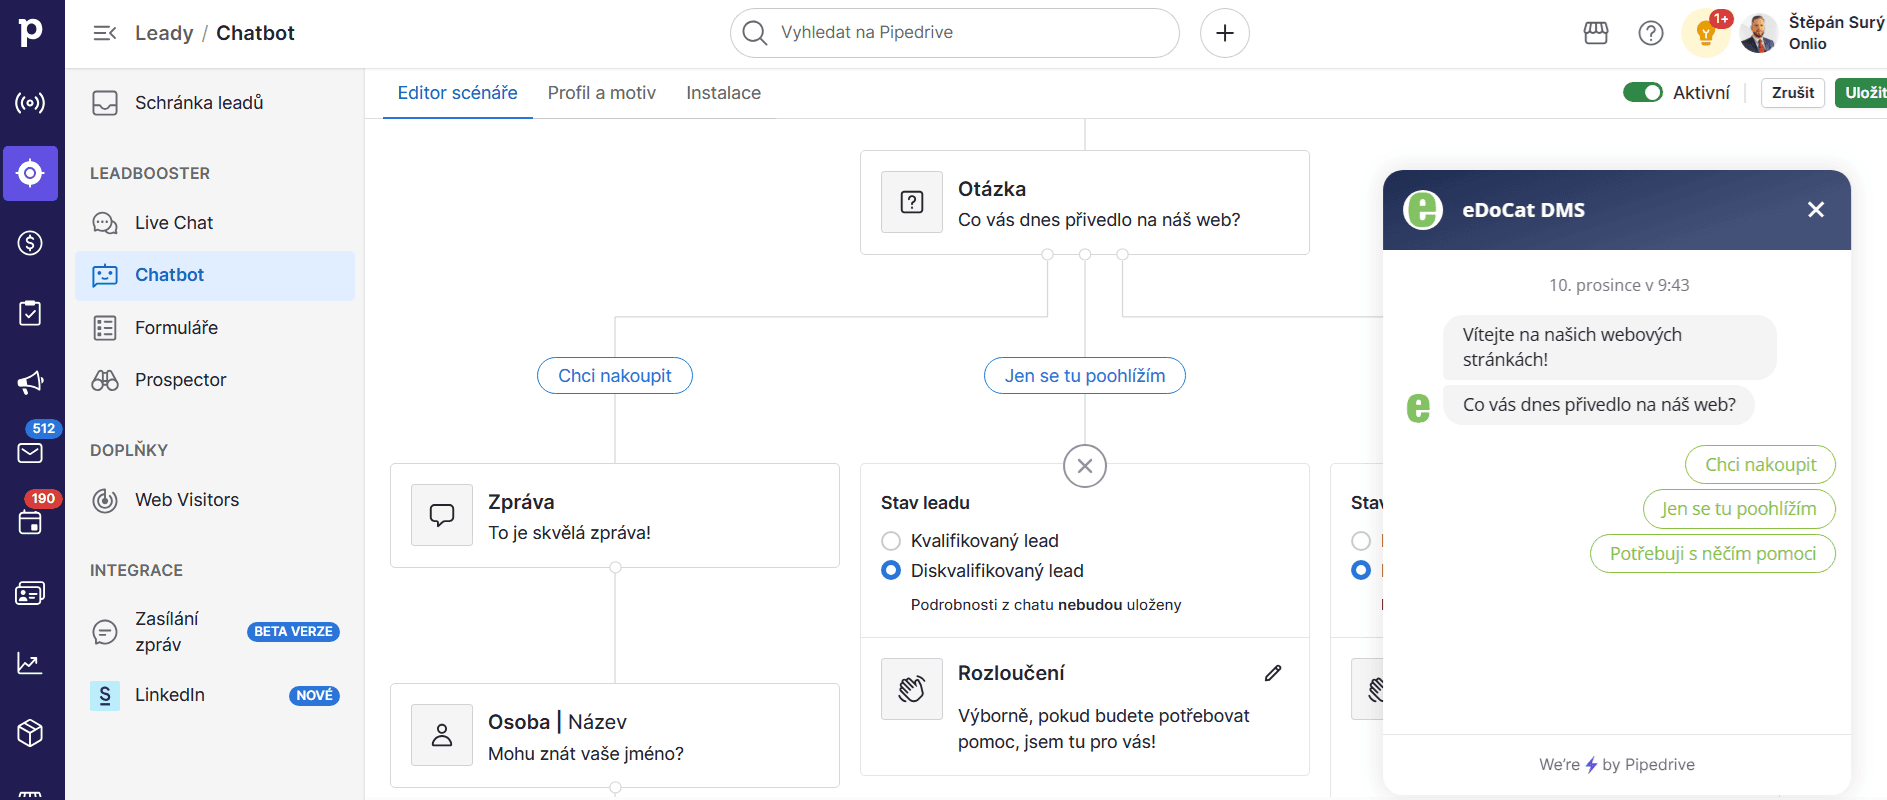Image resolution: width=1887 pixels, height=800 pixels.
Task: Open Prospector in the sidebar
Action: (215, 380)
